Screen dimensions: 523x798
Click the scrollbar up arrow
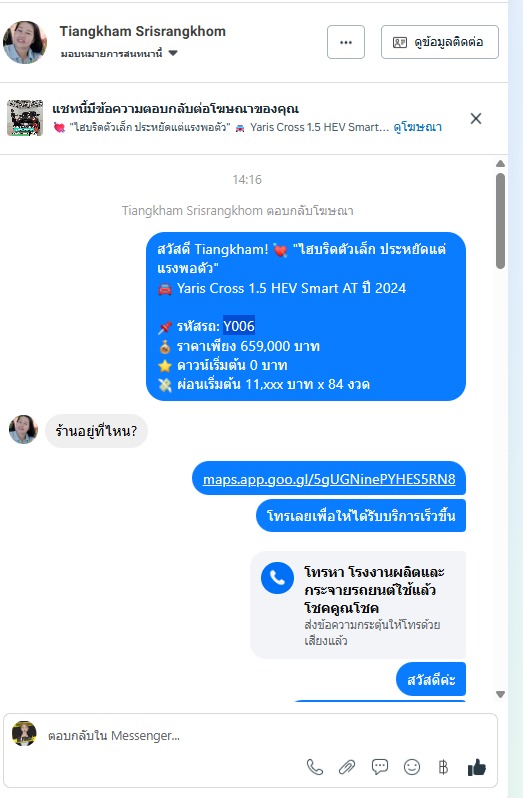(x=500, y=164)
